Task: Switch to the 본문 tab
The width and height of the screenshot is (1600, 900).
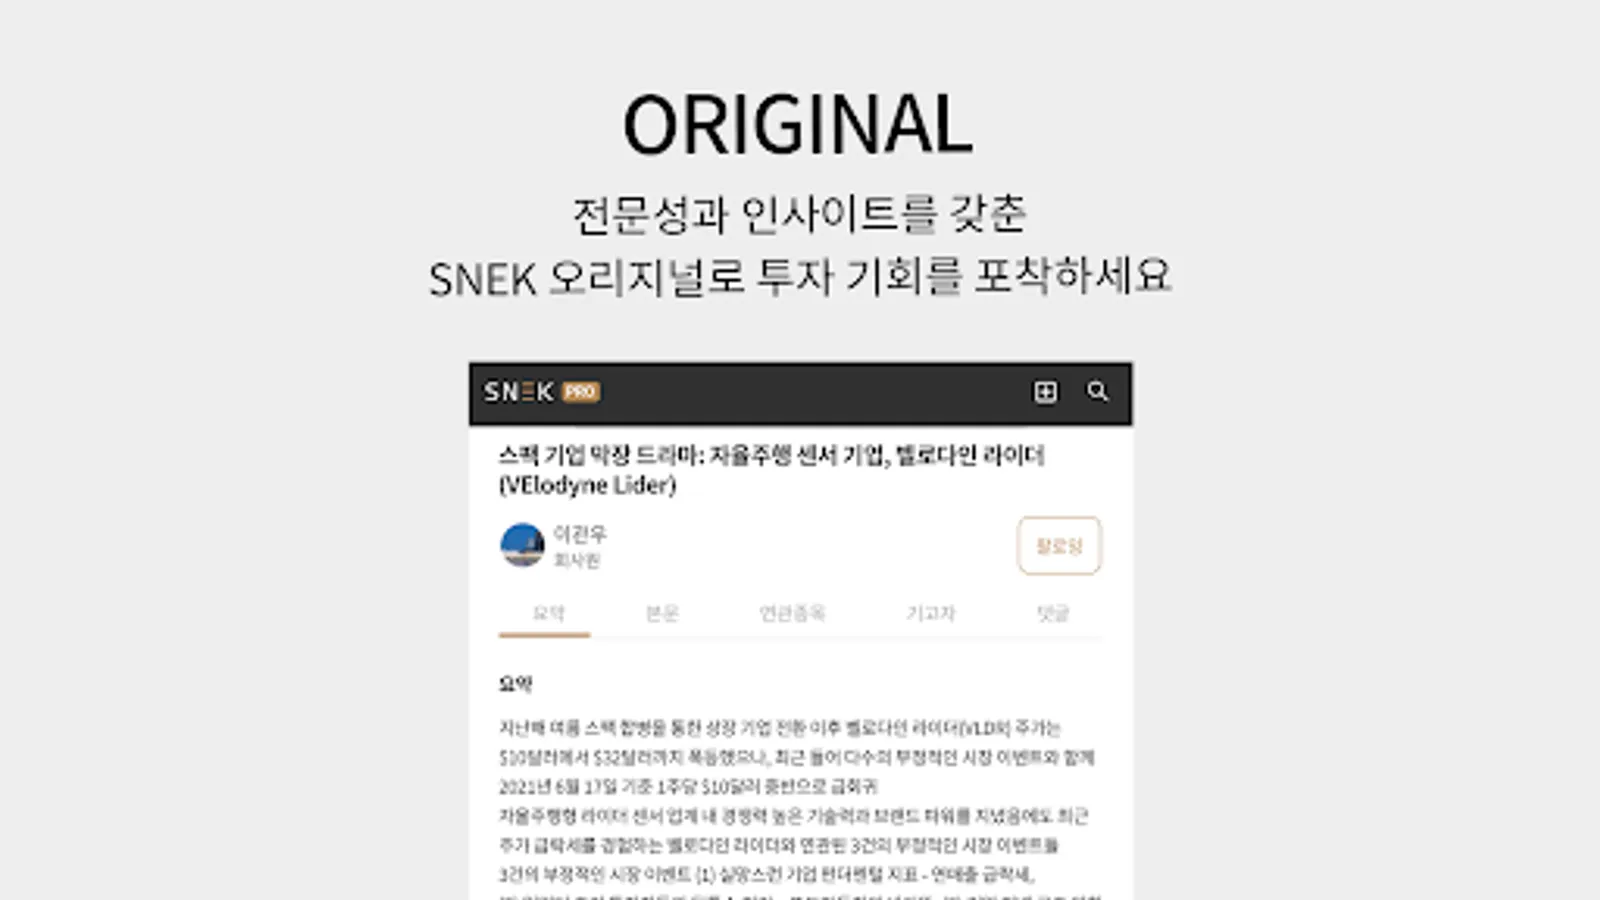Action: click(662, 613)
